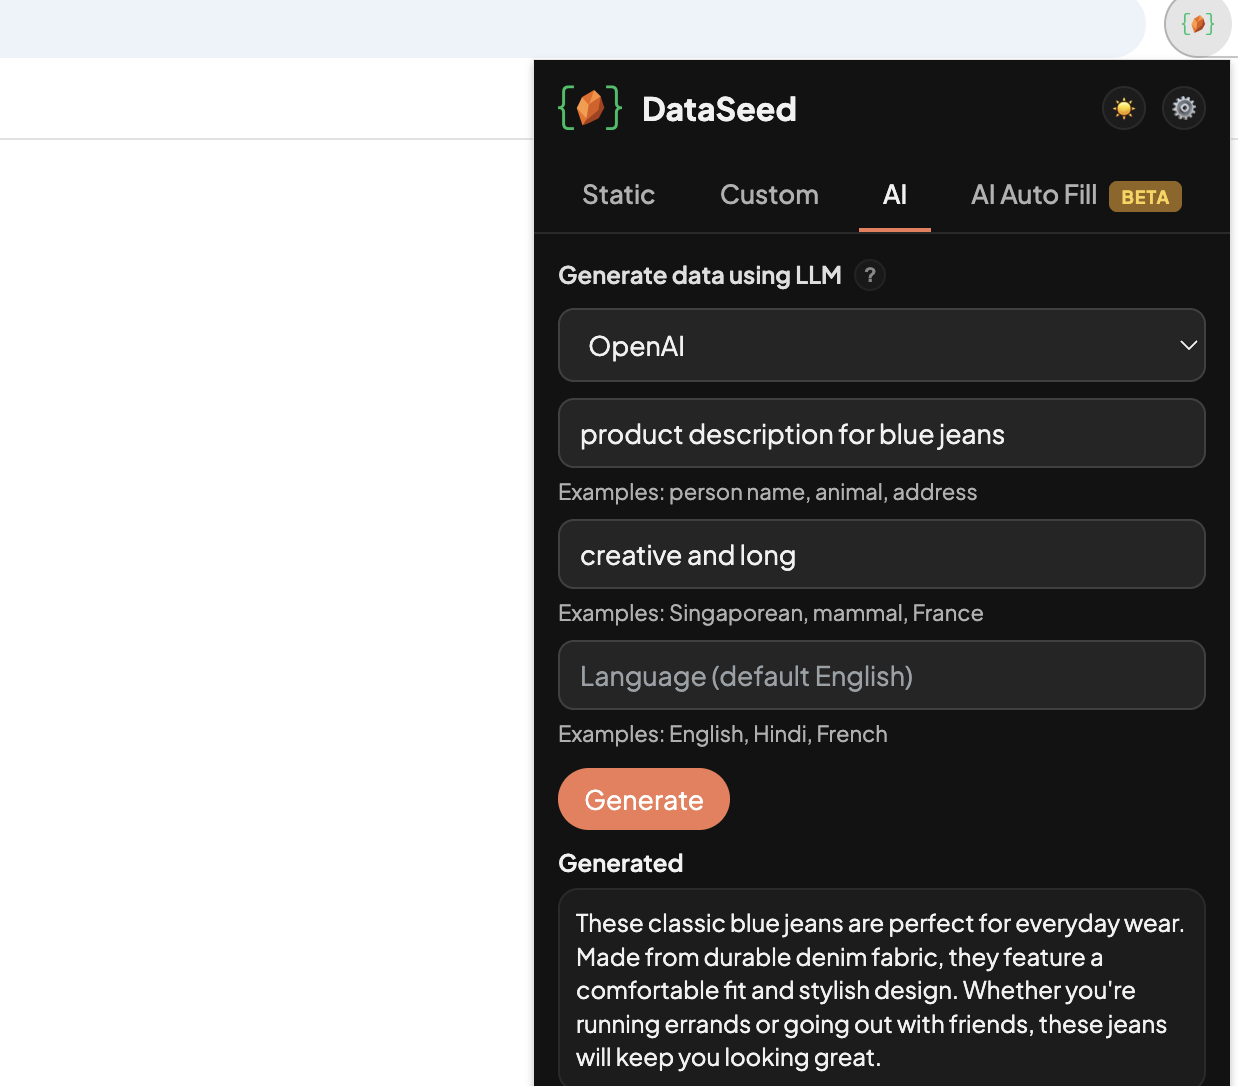1238x1086 pixels.
Task: Select the AI tab
Action: point(894,195)
